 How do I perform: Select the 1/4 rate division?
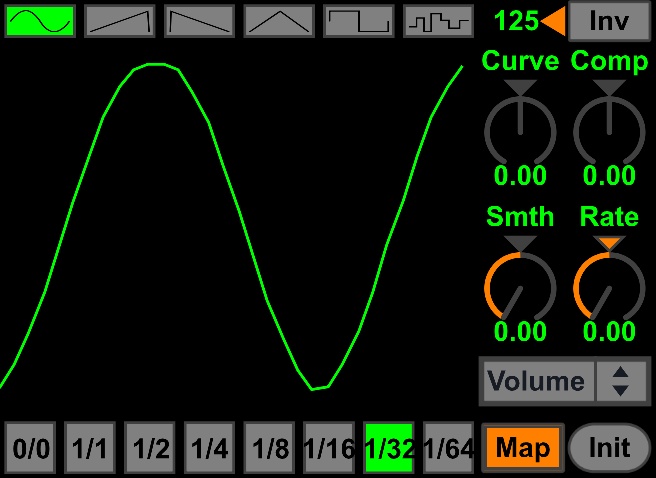tap(210, 448)
